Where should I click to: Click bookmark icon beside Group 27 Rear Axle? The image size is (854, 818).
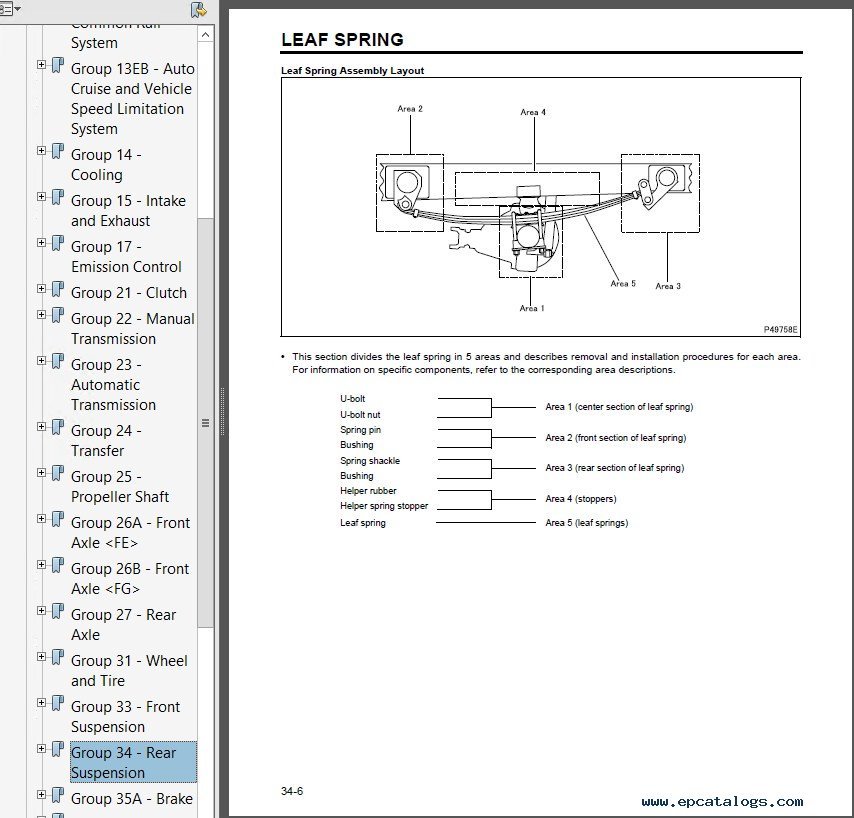tap(58, 612)
